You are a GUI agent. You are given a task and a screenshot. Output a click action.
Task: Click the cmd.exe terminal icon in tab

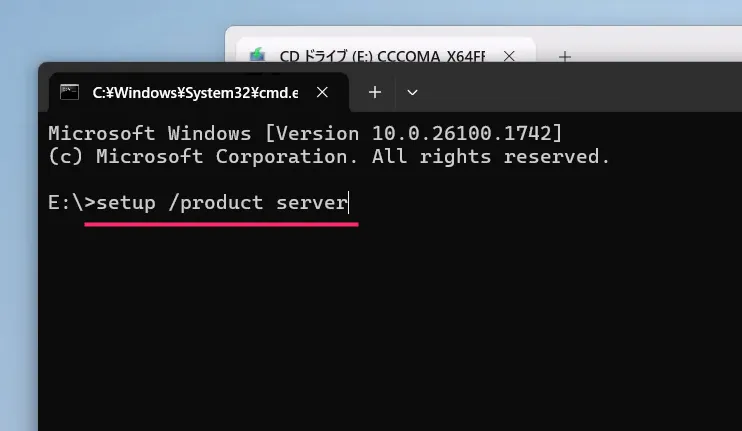click(x=69, y=92)
